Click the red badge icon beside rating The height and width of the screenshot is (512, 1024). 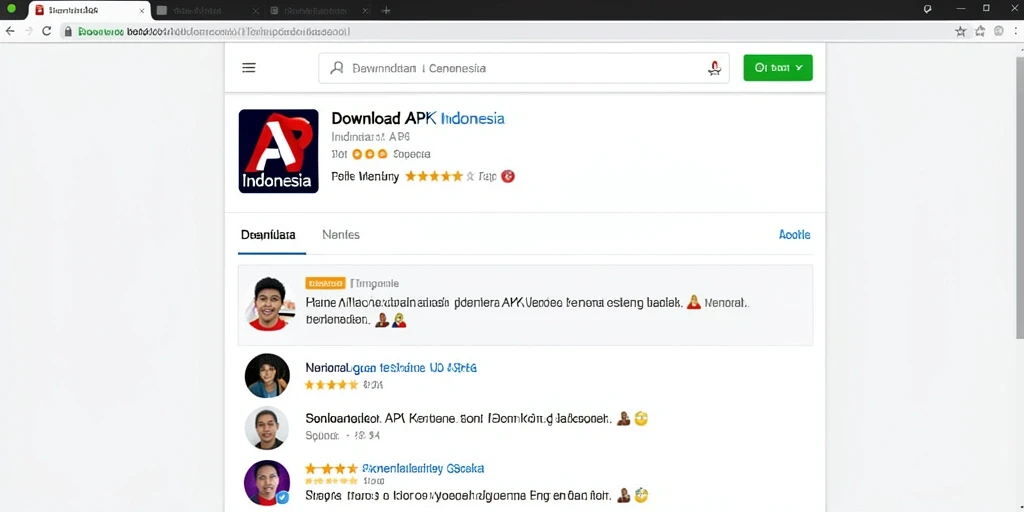508,176
